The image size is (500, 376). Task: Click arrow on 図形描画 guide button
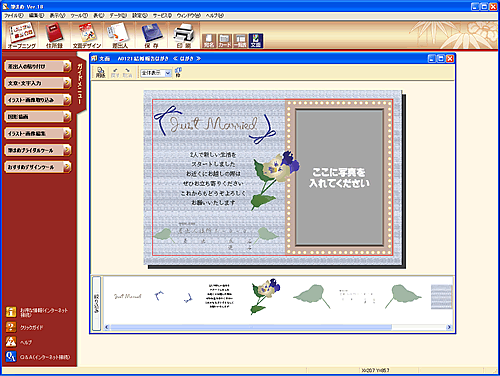67,117
